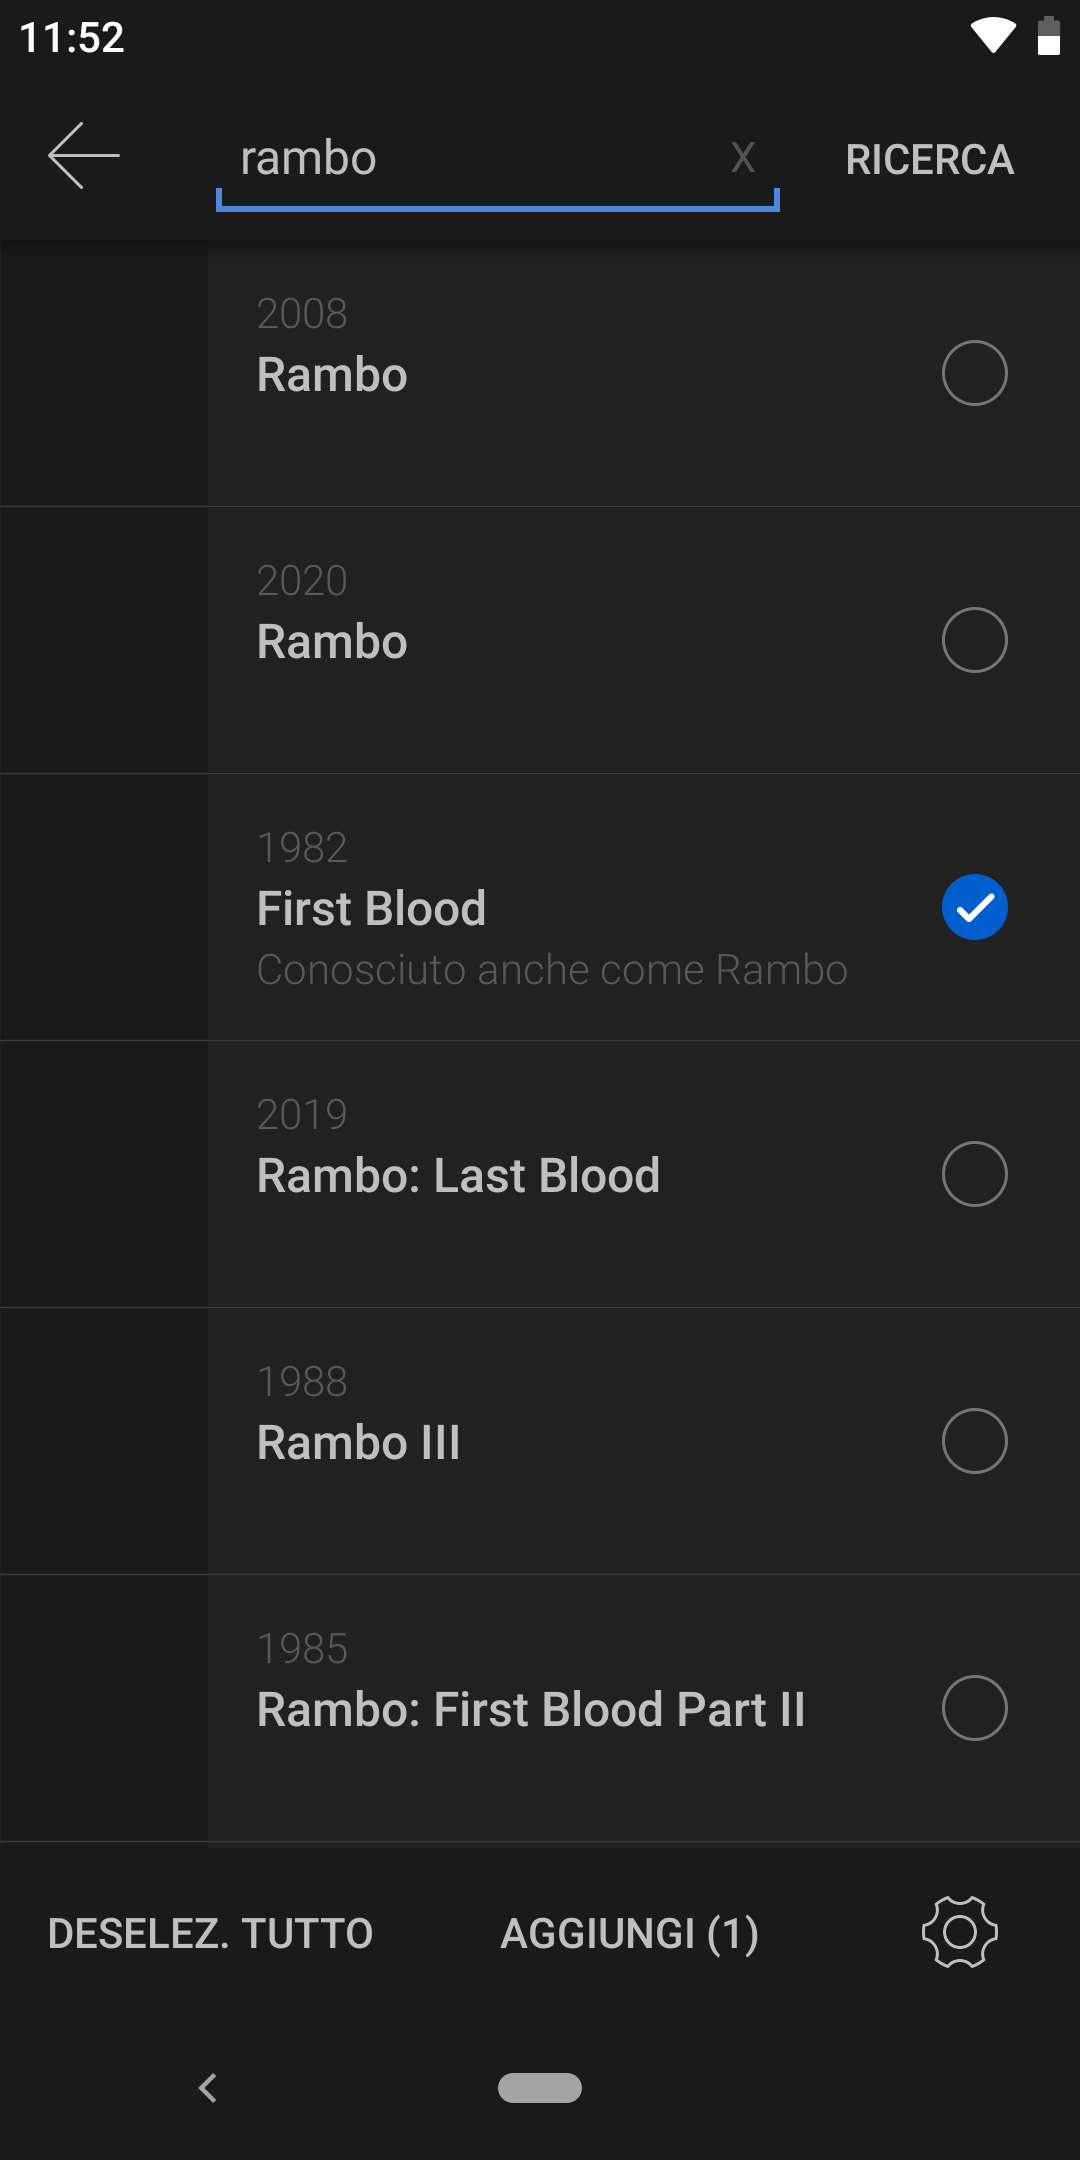The width and height of the screenshot is (1080, 2160).
Task: Tap DESELEZ. TUTTO to deselect all
Action: tap(210, 1933)
